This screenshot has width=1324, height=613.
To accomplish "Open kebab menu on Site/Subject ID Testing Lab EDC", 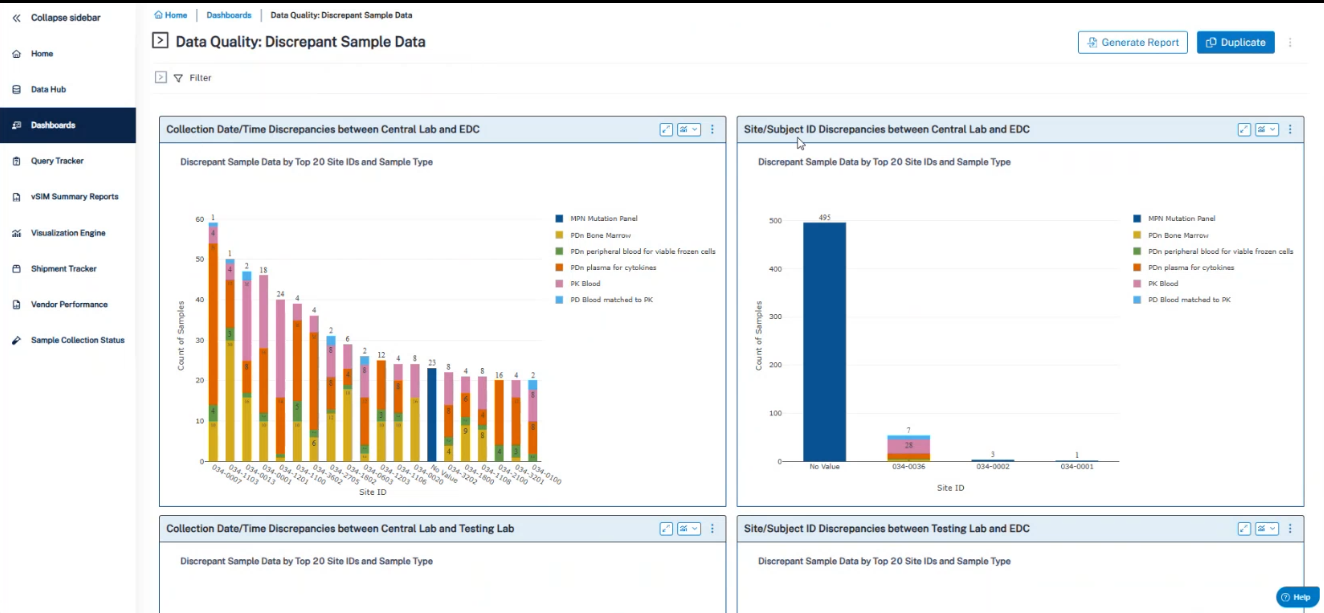I will [1290, 528].
